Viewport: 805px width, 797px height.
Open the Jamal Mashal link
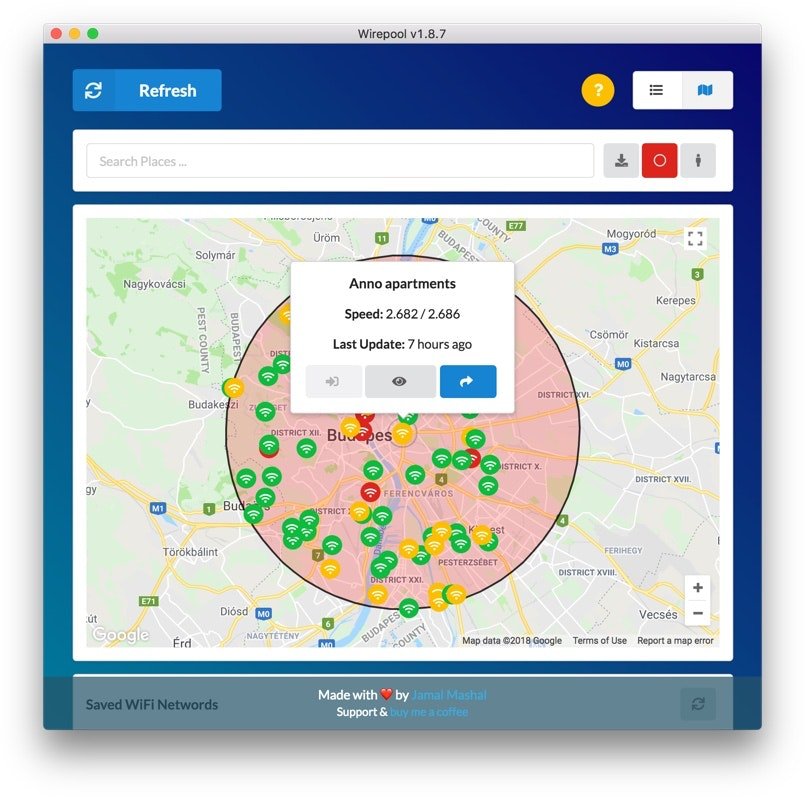pyautogui.click(x=450, y=695)
